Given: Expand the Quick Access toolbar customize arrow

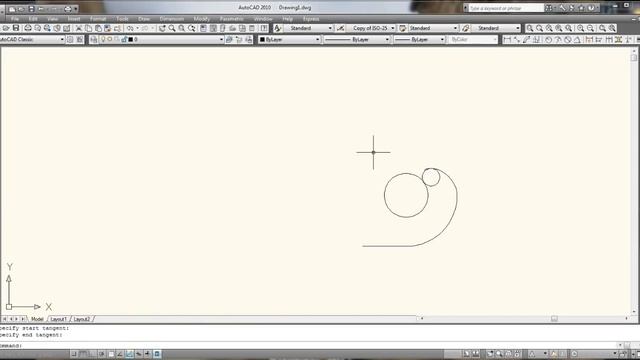Looking at the screenshot, I should point(76,9).
